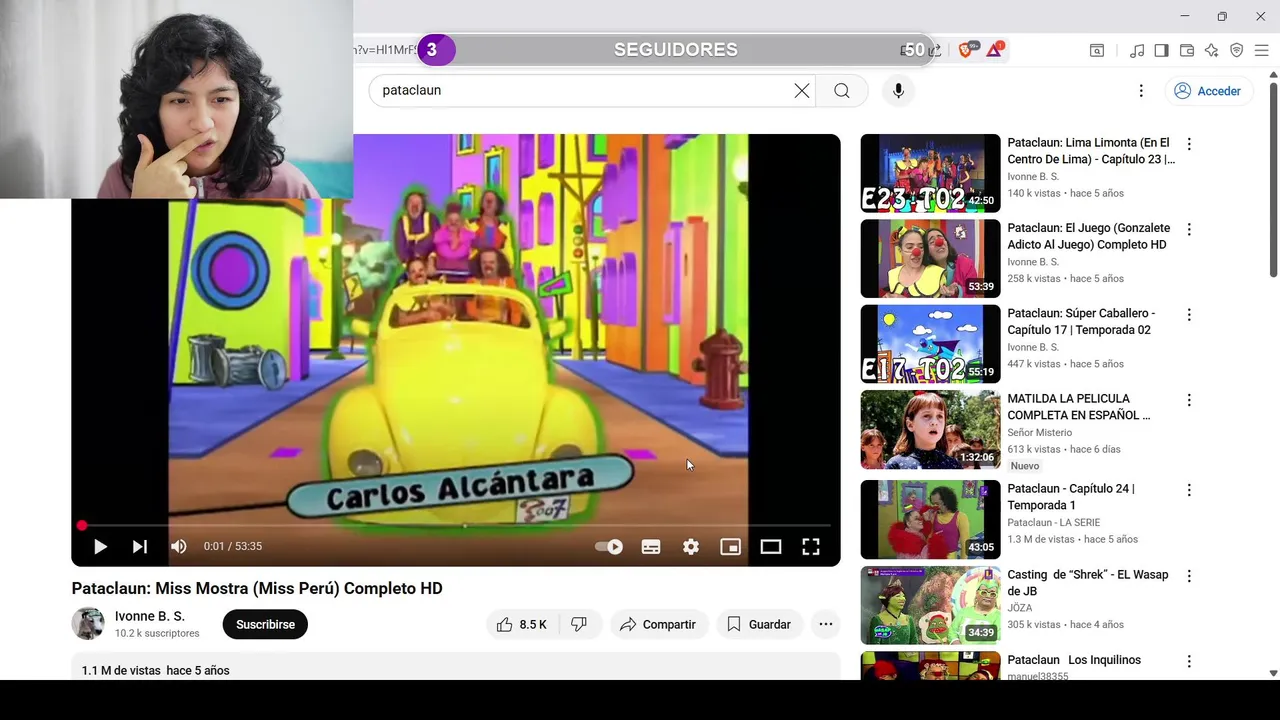Open options menu for Súper Caballero video
Viewport: 1280px width, 720px height.
coord(1189,315)
